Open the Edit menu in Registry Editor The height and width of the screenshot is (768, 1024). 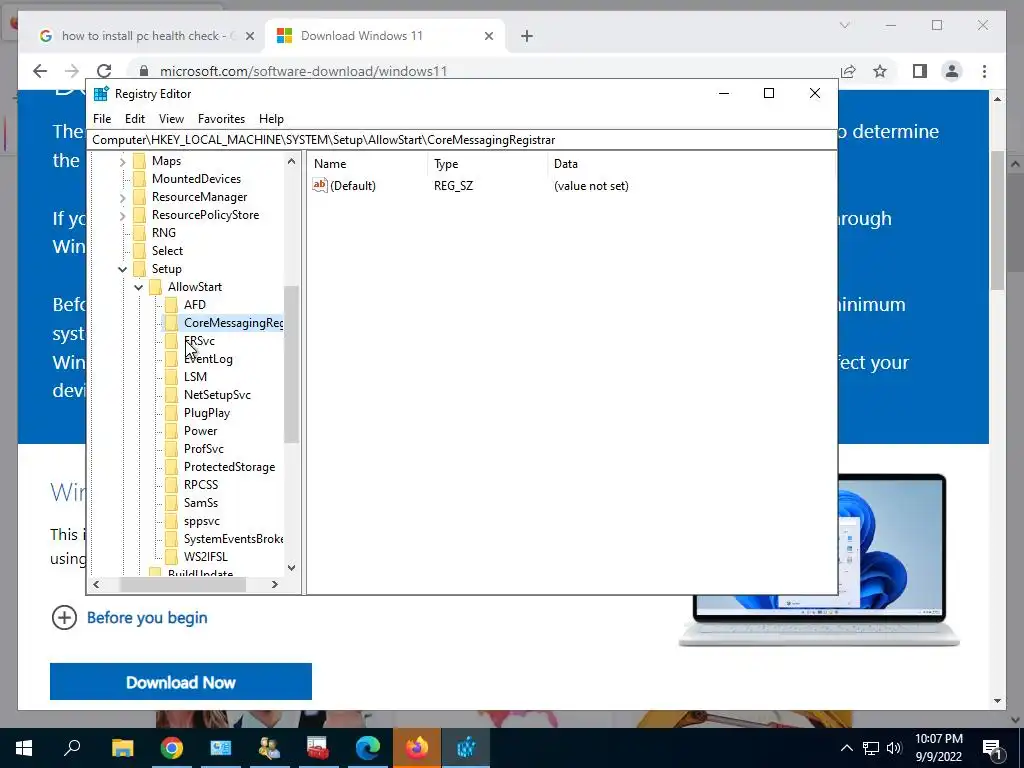click(135, 119)
